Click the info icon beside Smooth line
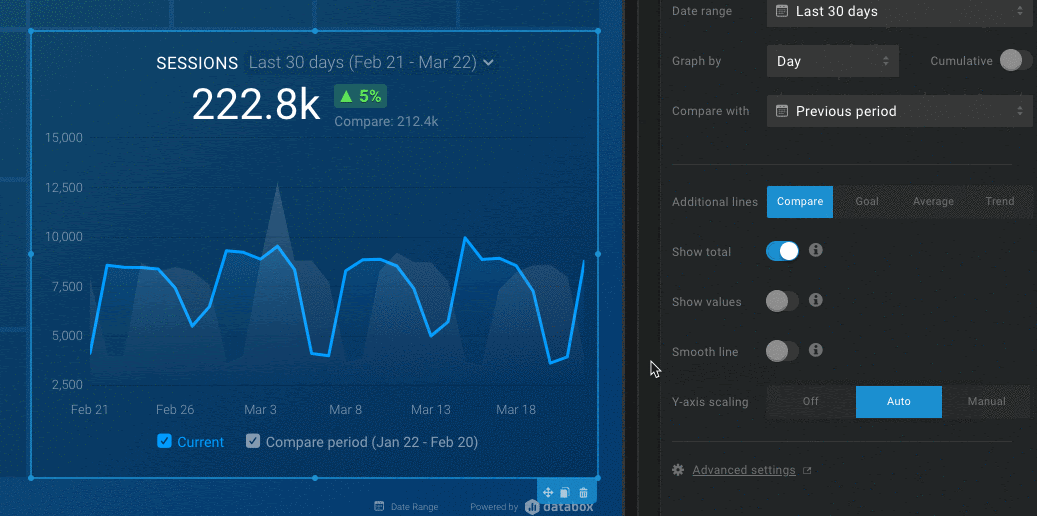The width and height of the screenshot is (1037, 516). click(x=816, y=350)
